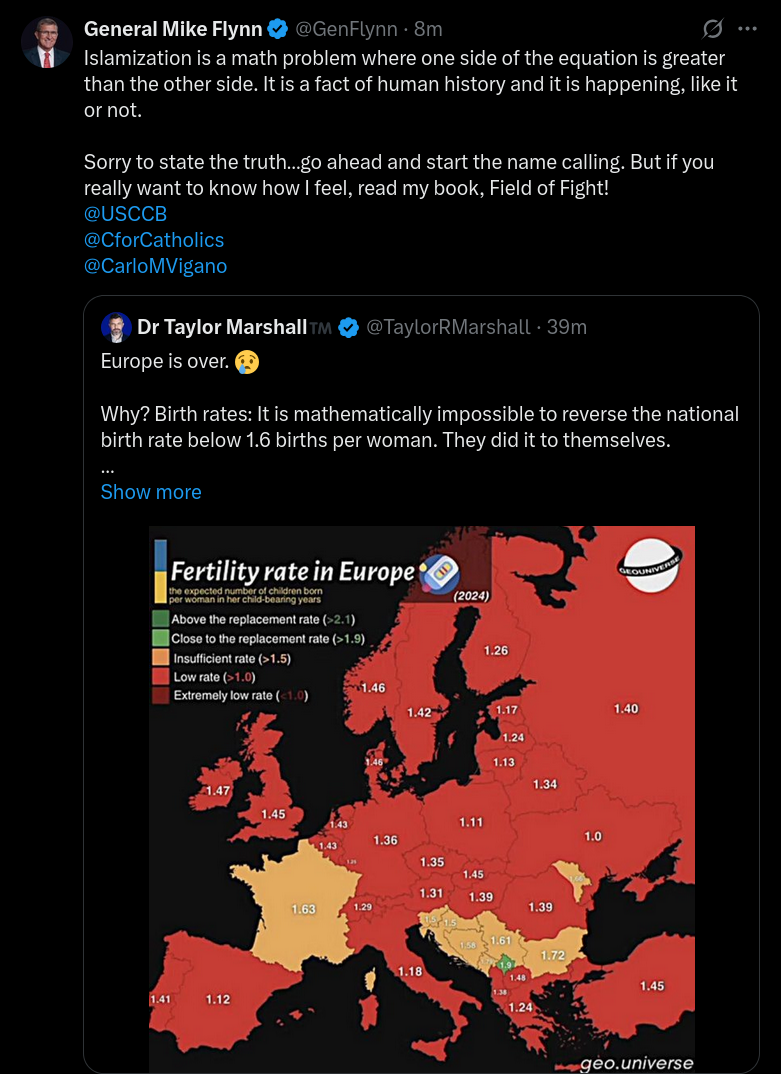Open the Europe fertility rate map image
This screenshot has height=1074, width=781.
tap(421, 798)
